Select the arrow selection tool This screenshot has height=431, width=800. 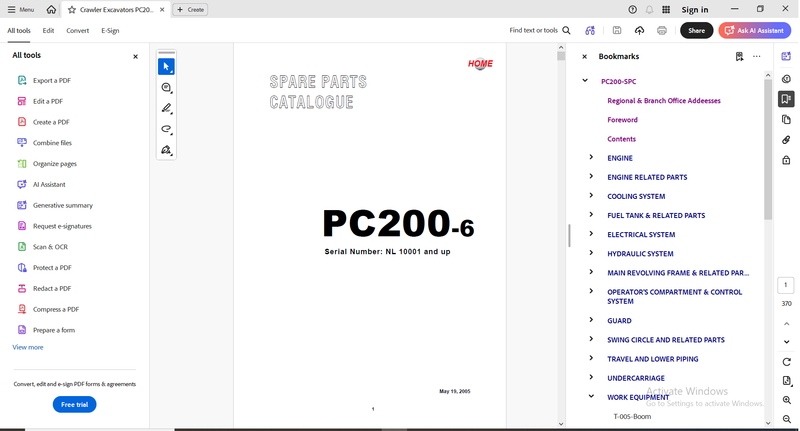(166, 67)
